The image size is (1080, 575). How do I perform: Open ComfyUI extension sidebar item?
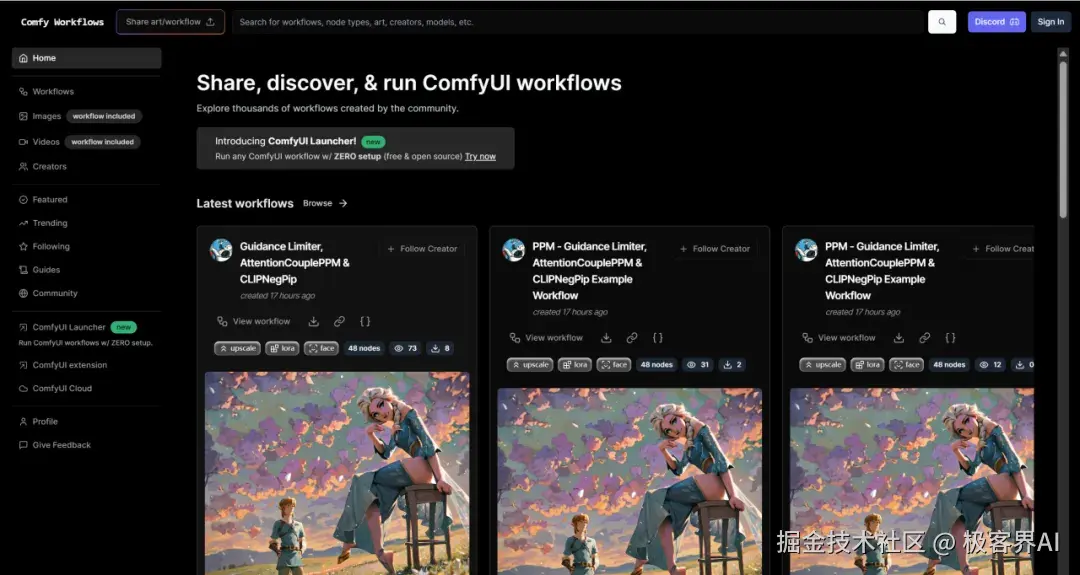pos(63,365)
